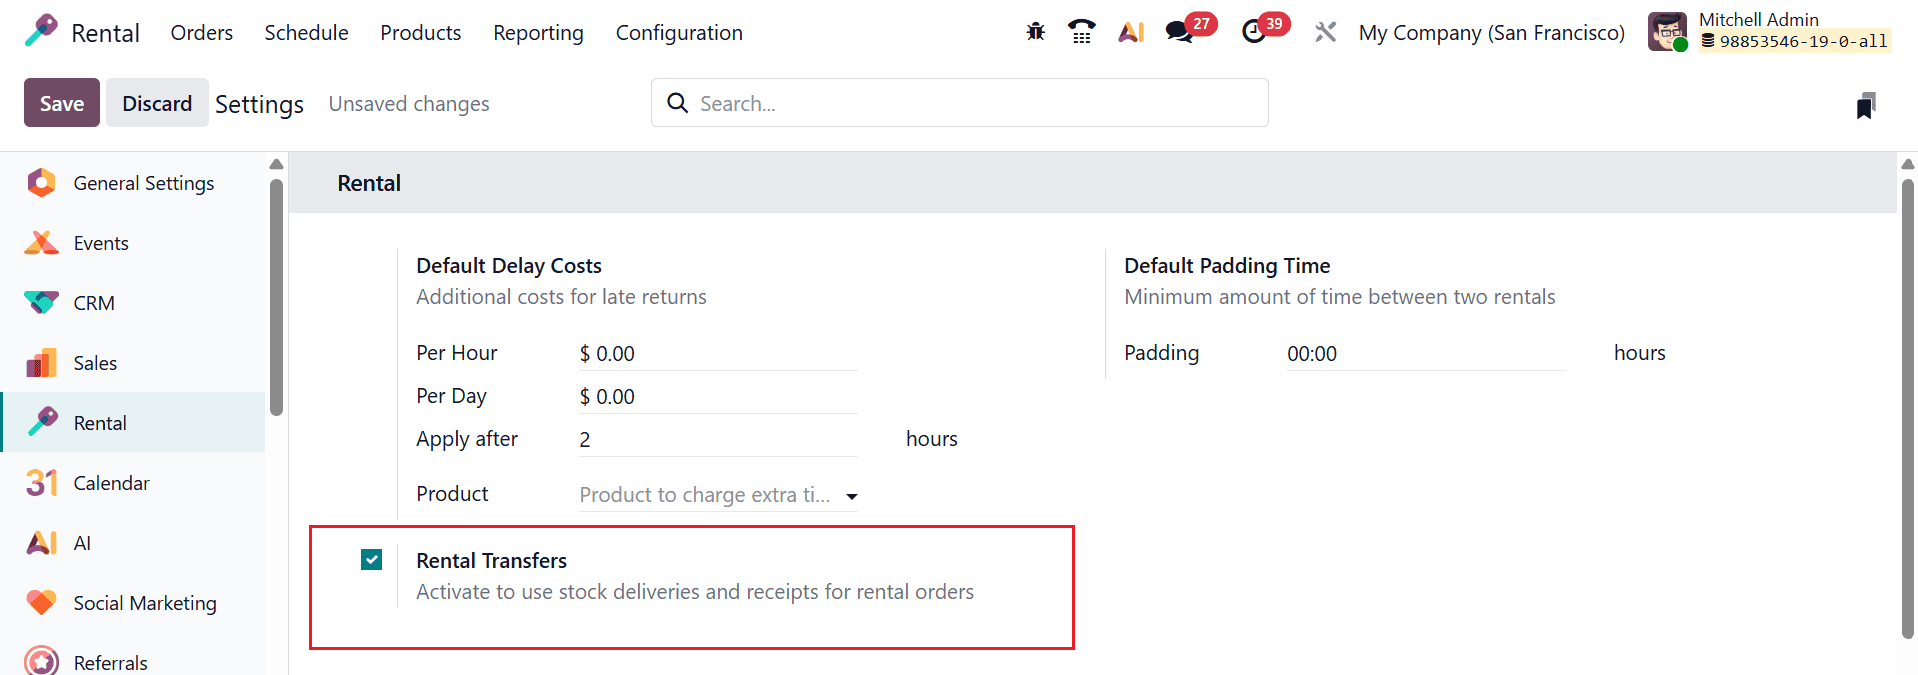The width and height of the screenshot is (1918, 675).
Task: Open the bug report tool icon
Action: tap(1035, 31)
